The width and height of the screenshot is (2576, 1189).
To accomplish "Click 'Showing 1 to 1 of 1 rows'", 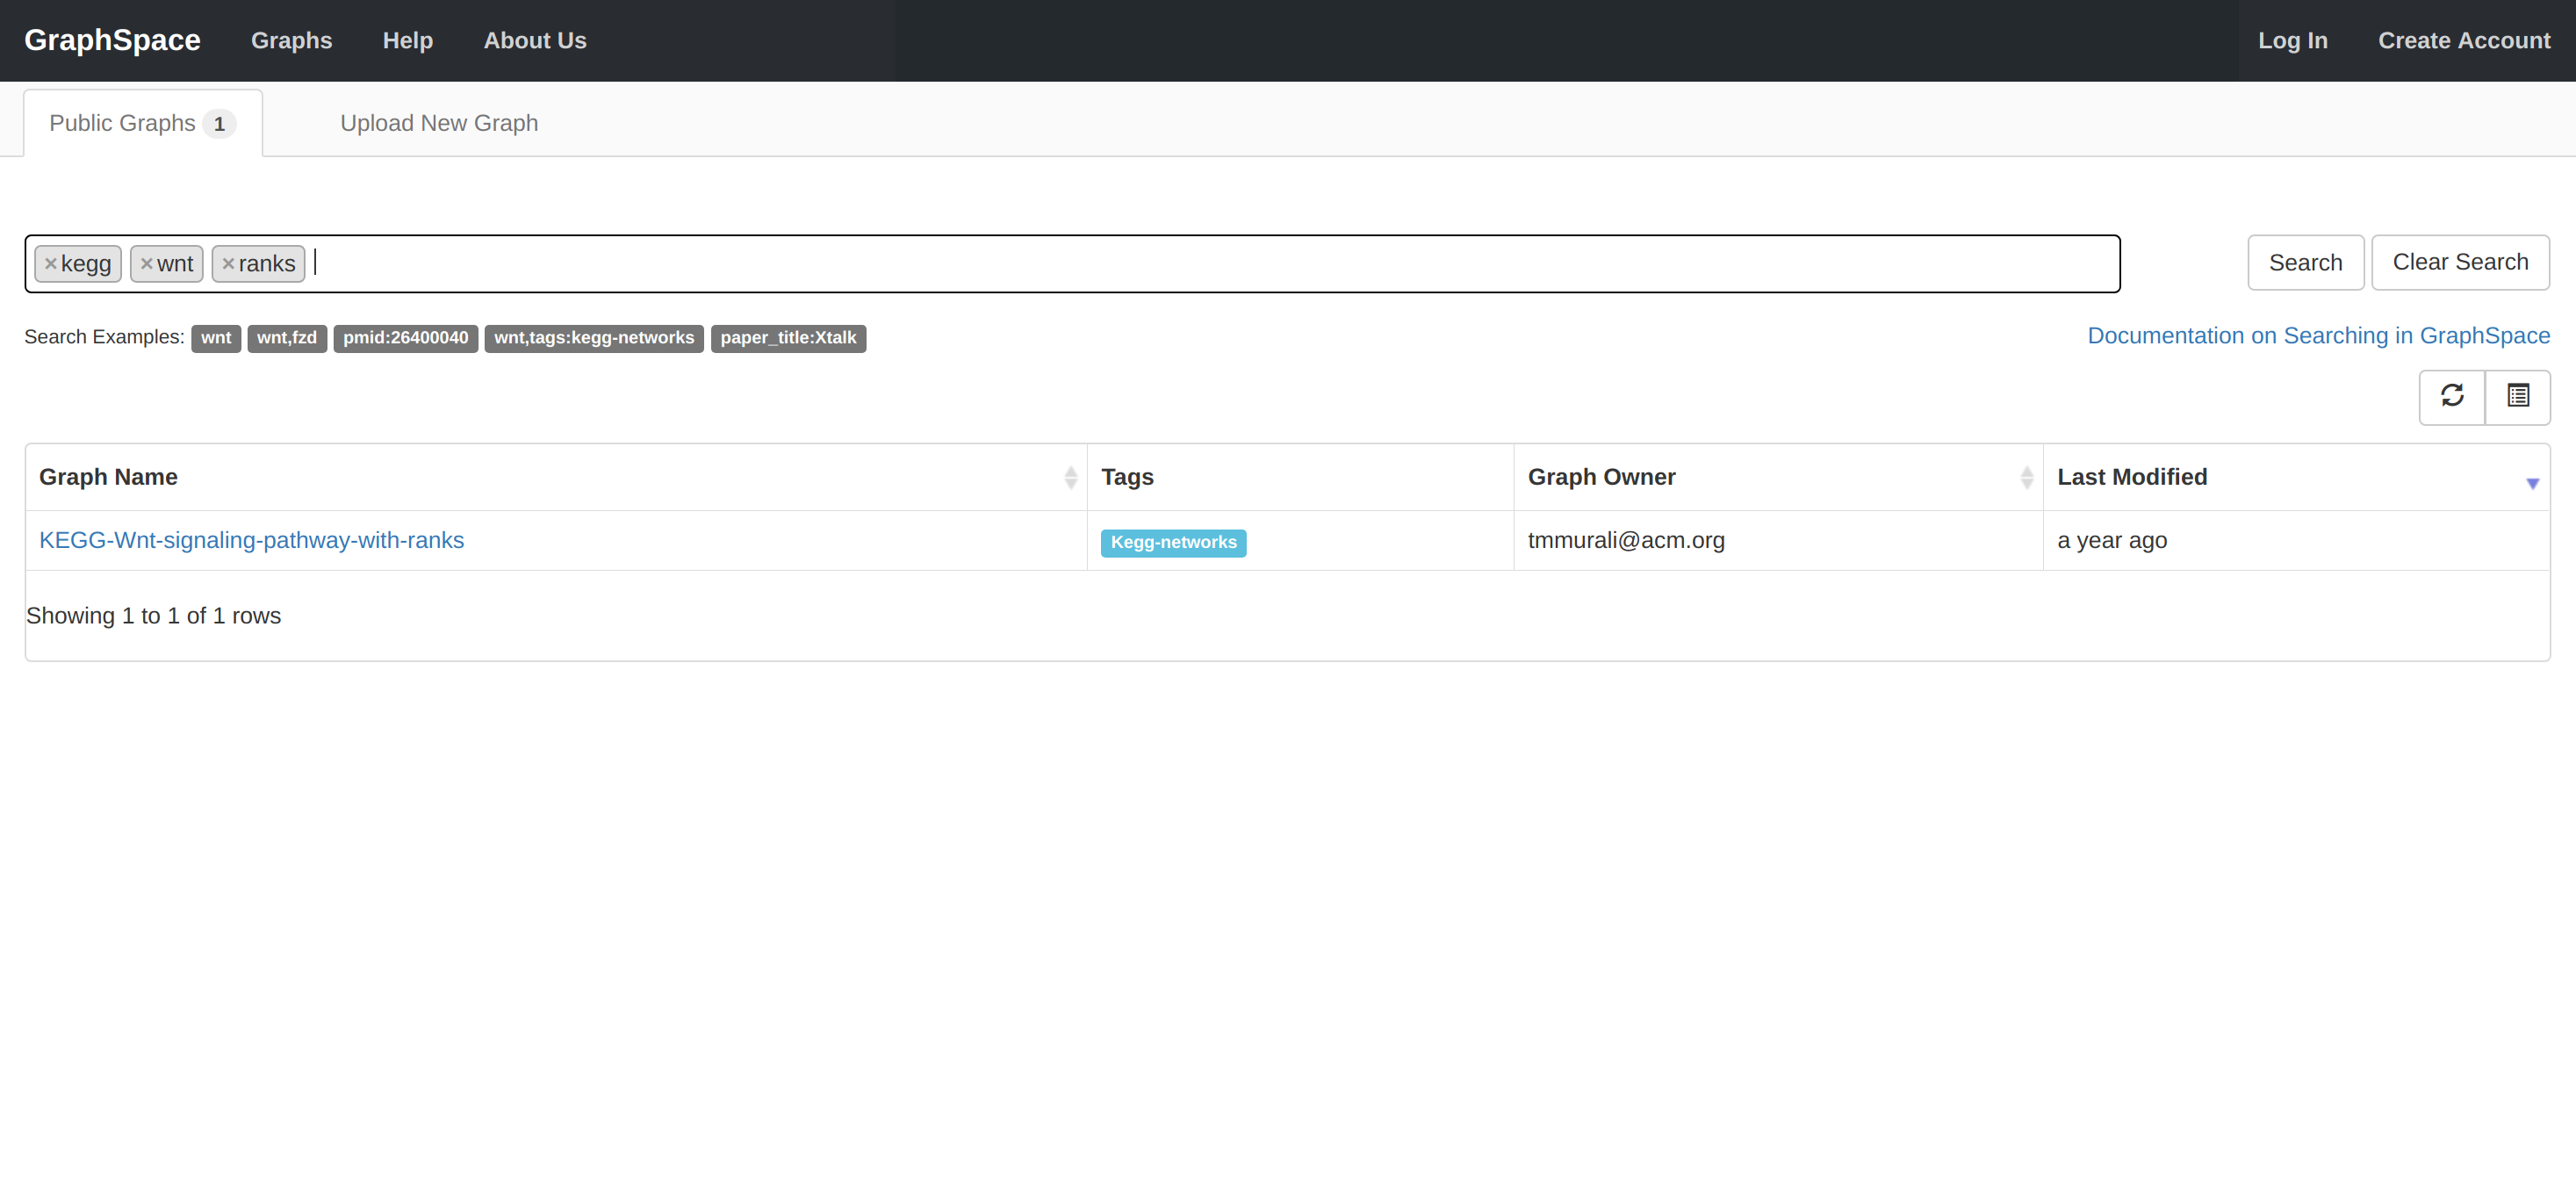I will point(153,616).
